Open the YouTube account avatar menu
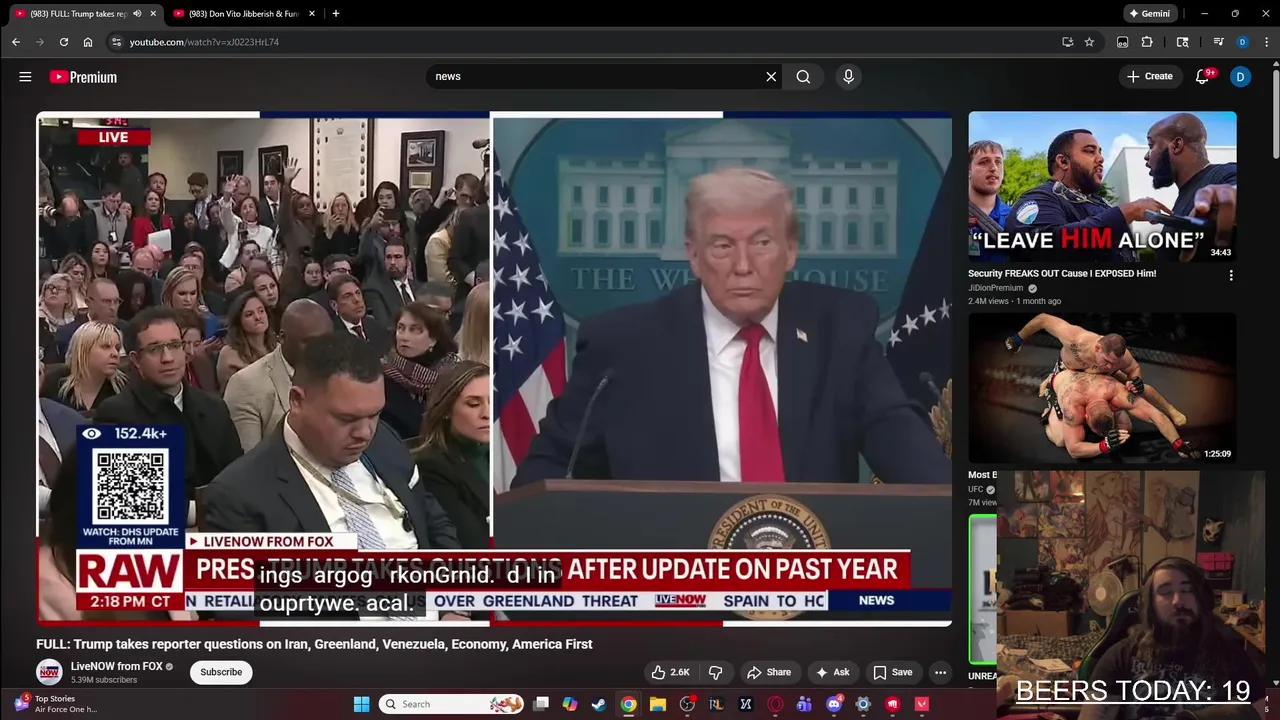 1240,76
